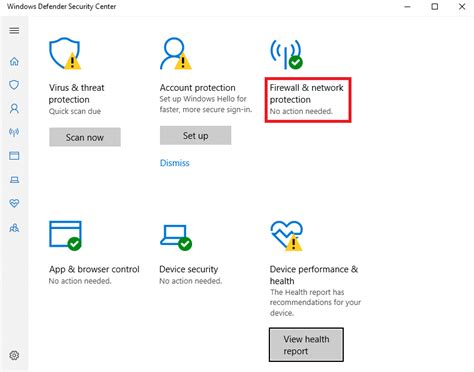
Task: Click the Scan now button
Action: click(85, 137)
